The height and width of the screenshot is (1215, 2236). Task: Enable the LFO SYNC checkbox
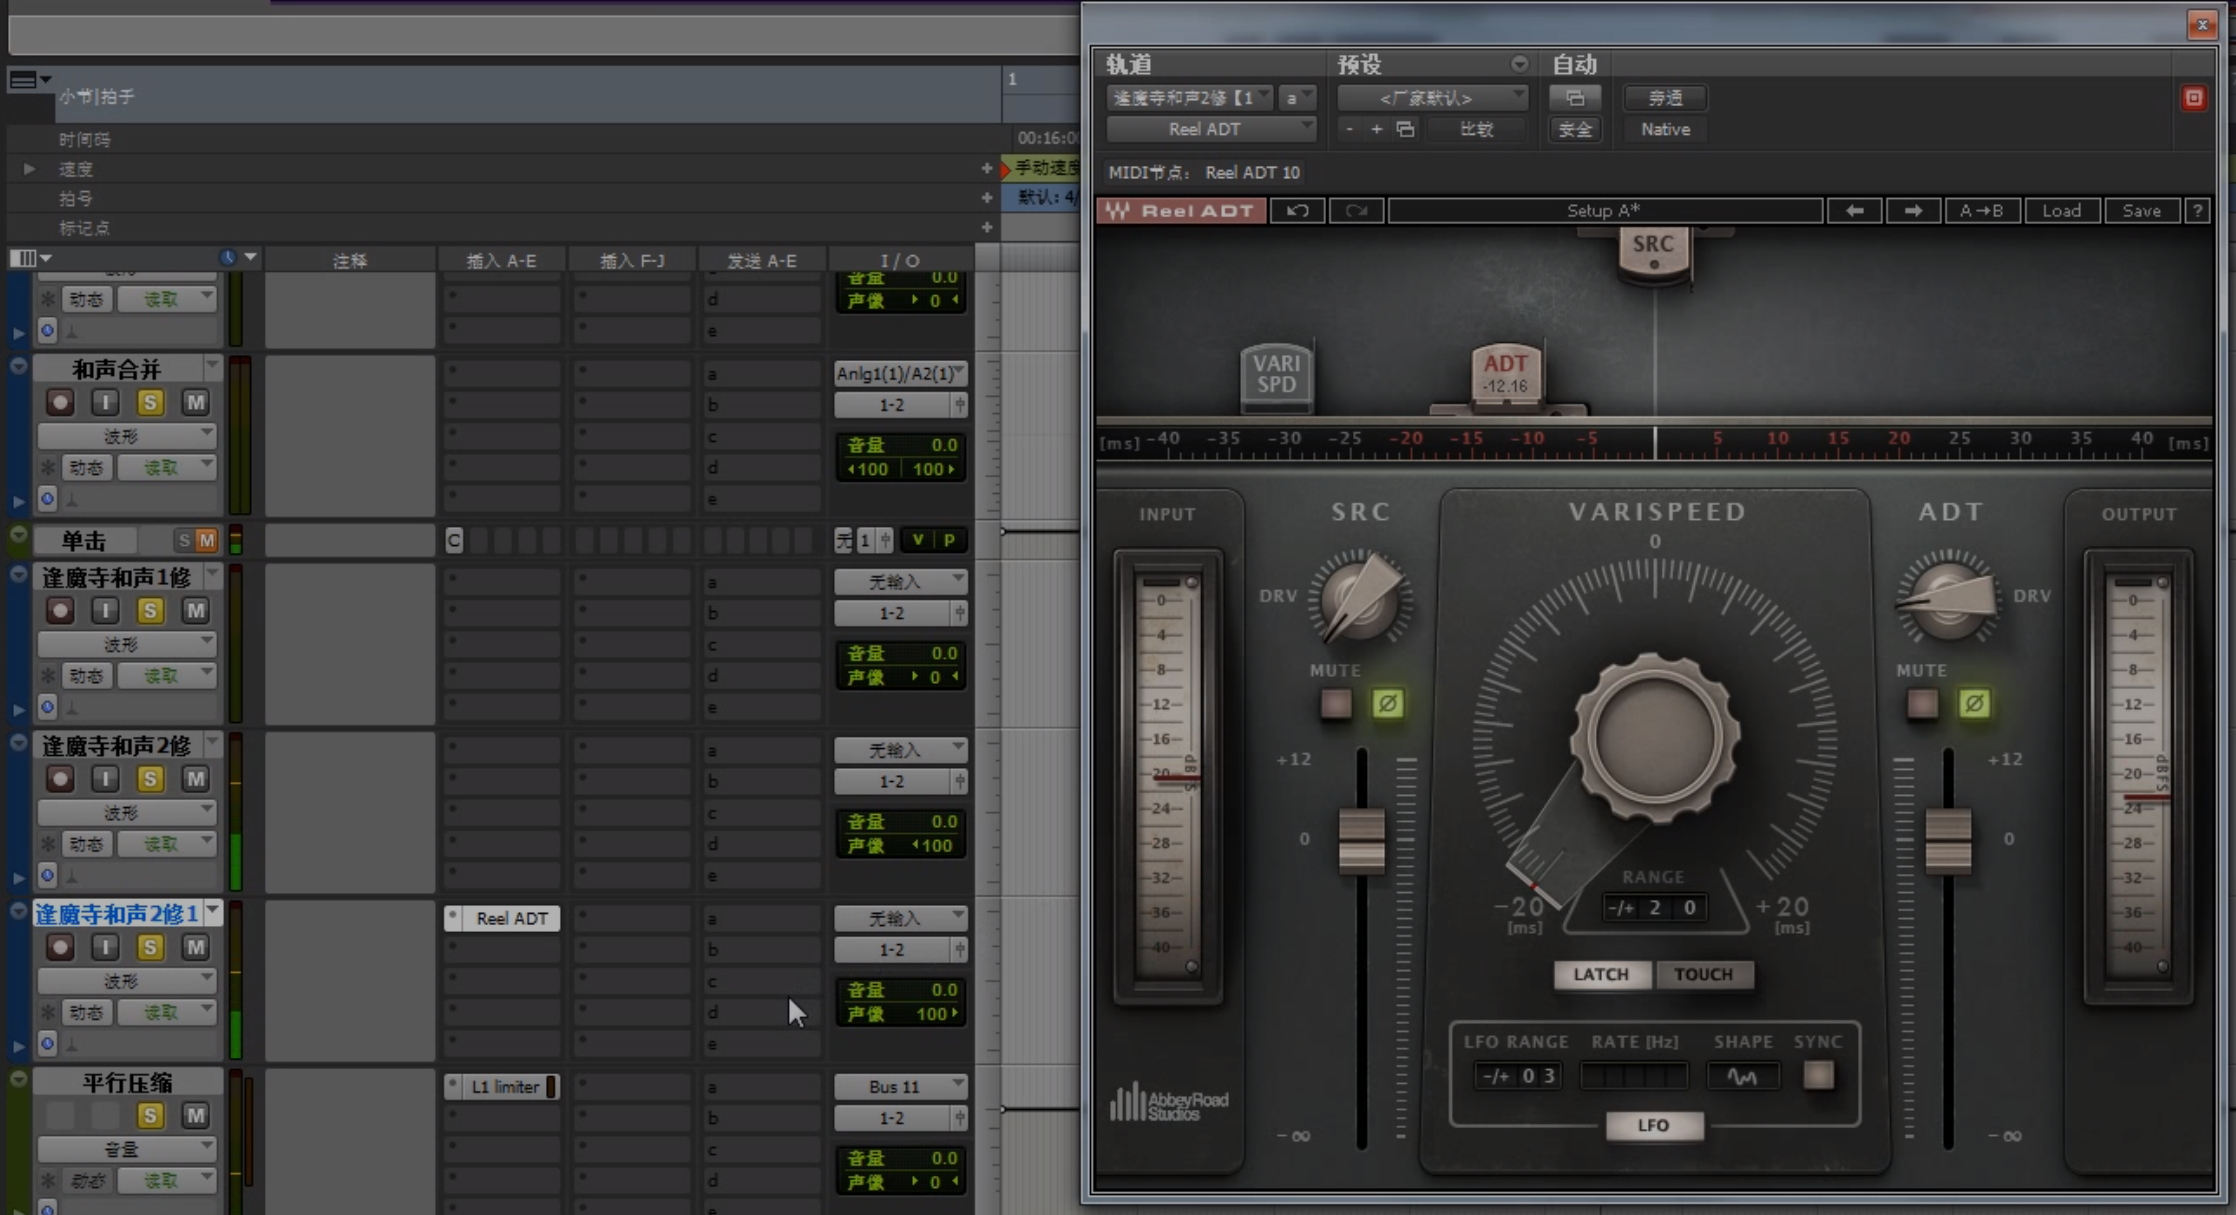pos(1818,1075)
